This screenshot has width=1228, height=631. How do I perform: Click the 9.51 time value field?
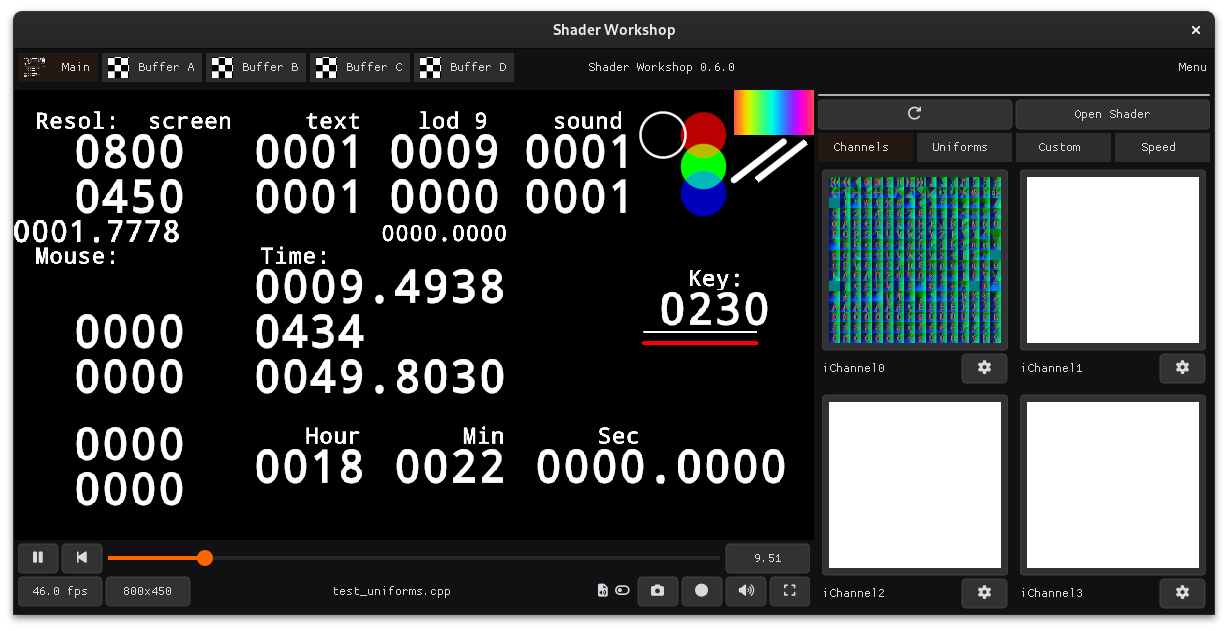click(x=768, y=558)
